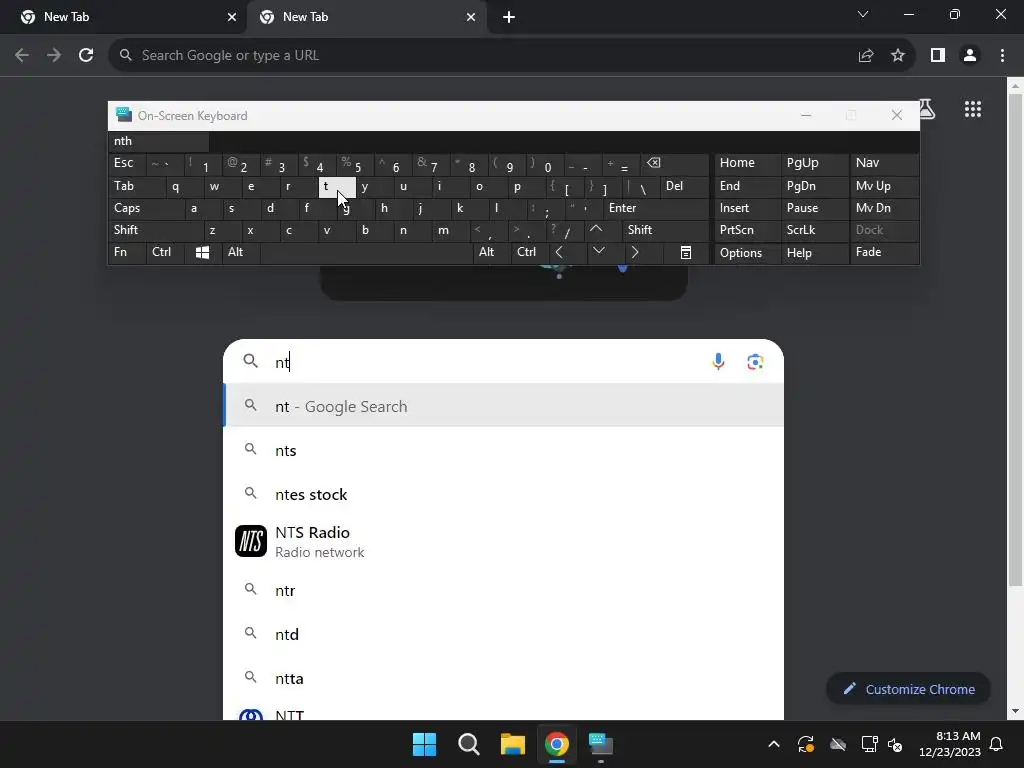1024x768 pixels.
Task: Select the 'nts' search suggestion
Action: click(x=504, y=450)
